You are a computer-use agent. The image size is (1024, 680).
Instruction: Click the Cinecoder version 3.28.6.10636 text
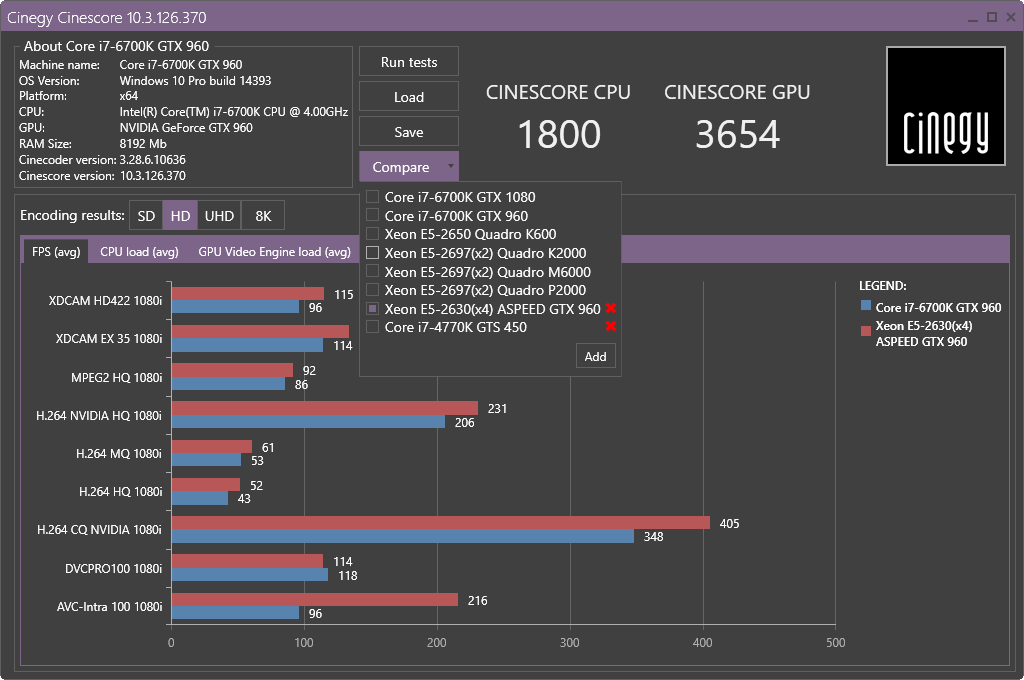(153, 159)
